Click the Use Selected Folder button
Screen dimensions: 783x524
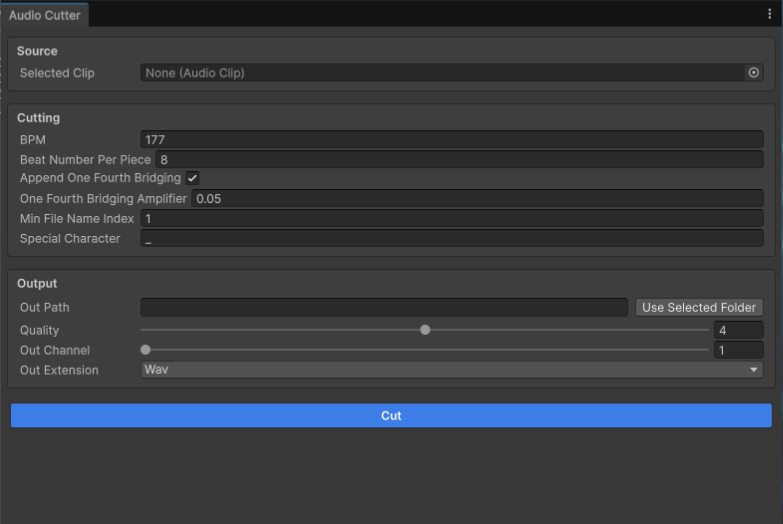(699, 308)
